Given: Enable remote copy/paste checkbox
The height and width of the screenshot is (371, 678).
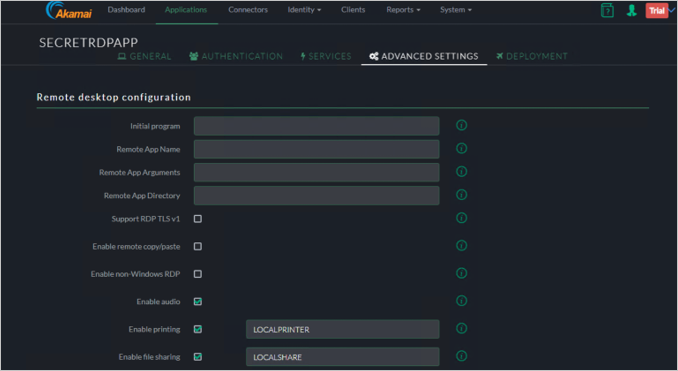Looking at the screenshot, I should 198,246.
